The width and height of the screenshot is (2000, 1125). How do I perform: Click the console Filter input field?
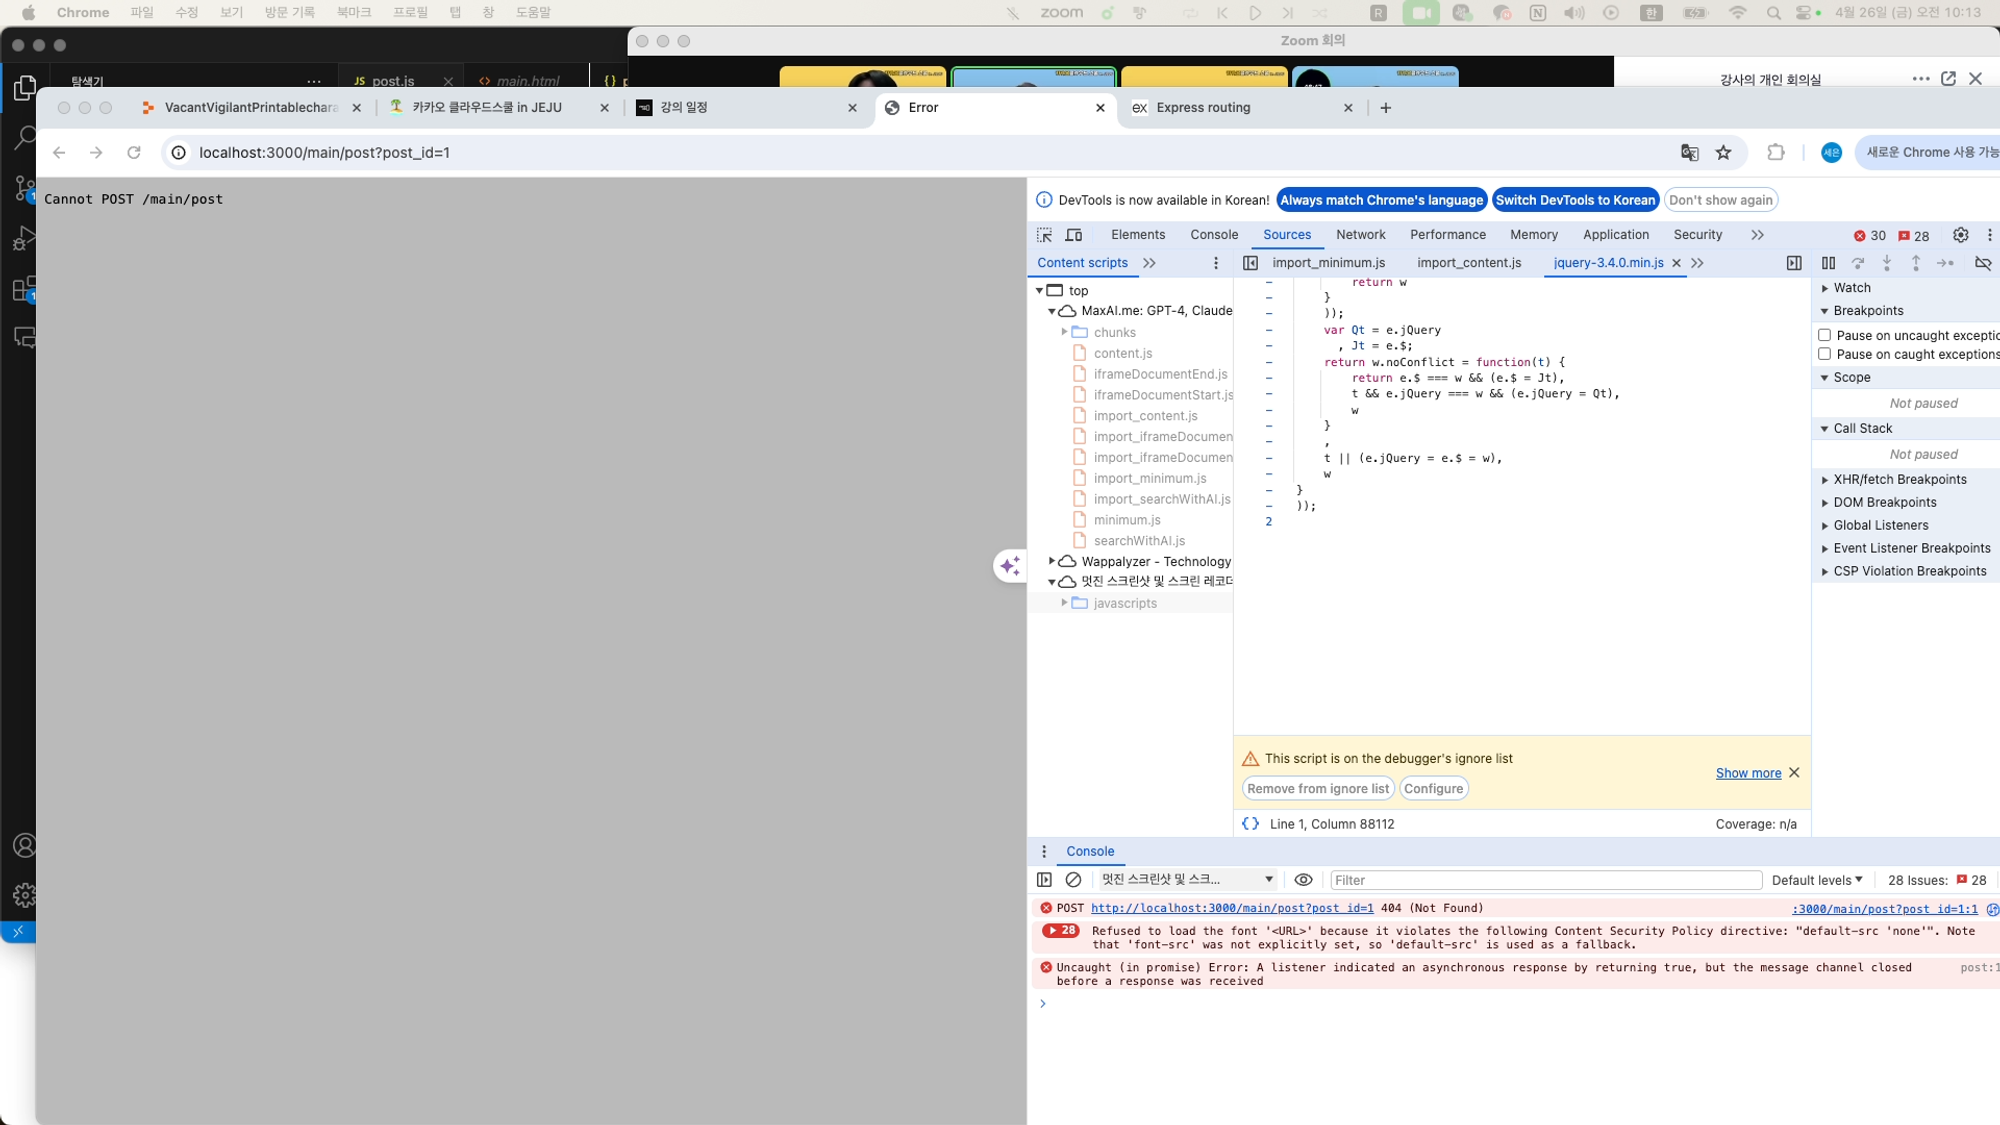tap(1545, 880)
